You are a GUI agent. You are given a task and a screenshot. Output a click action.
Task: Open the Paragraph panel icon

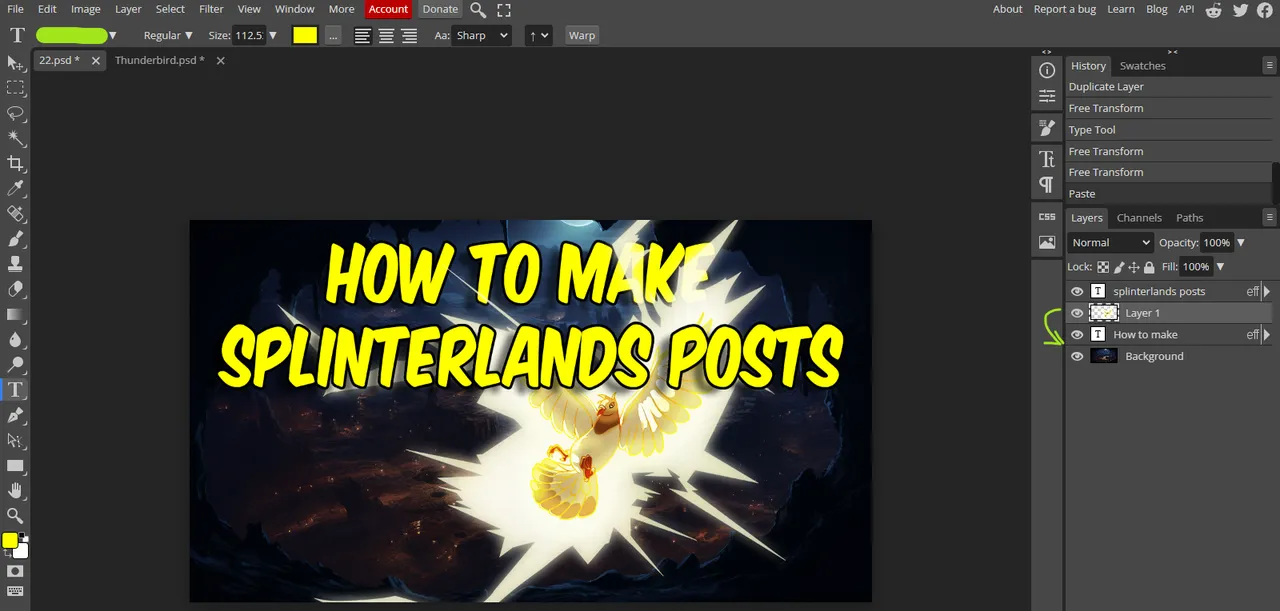1047,184
